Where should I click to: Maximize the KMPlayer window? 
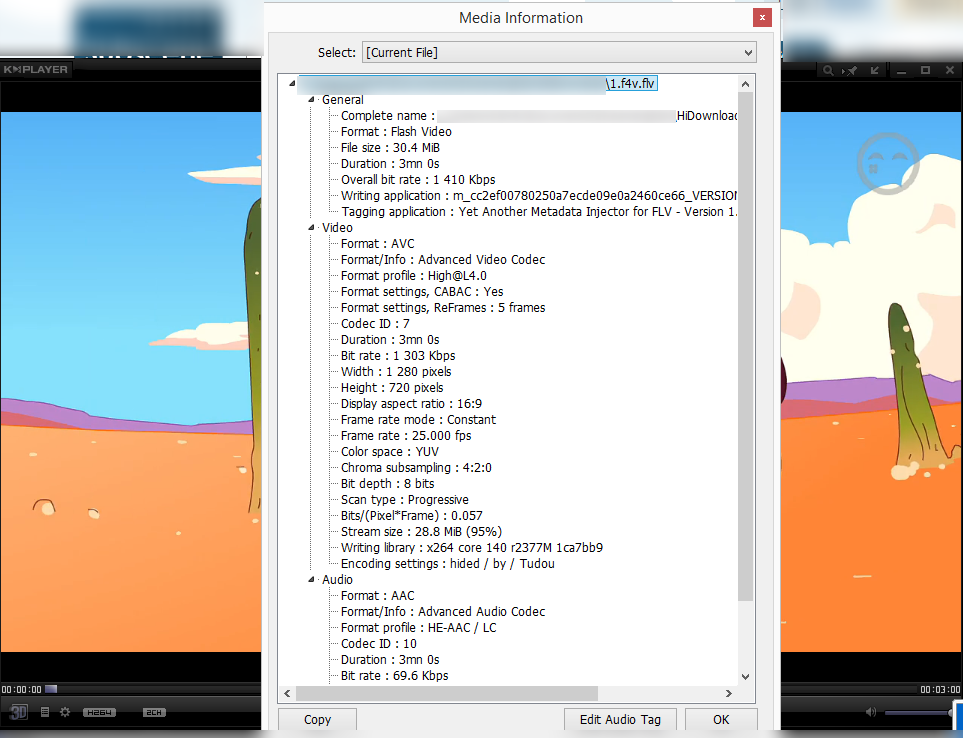coord(926,71)
